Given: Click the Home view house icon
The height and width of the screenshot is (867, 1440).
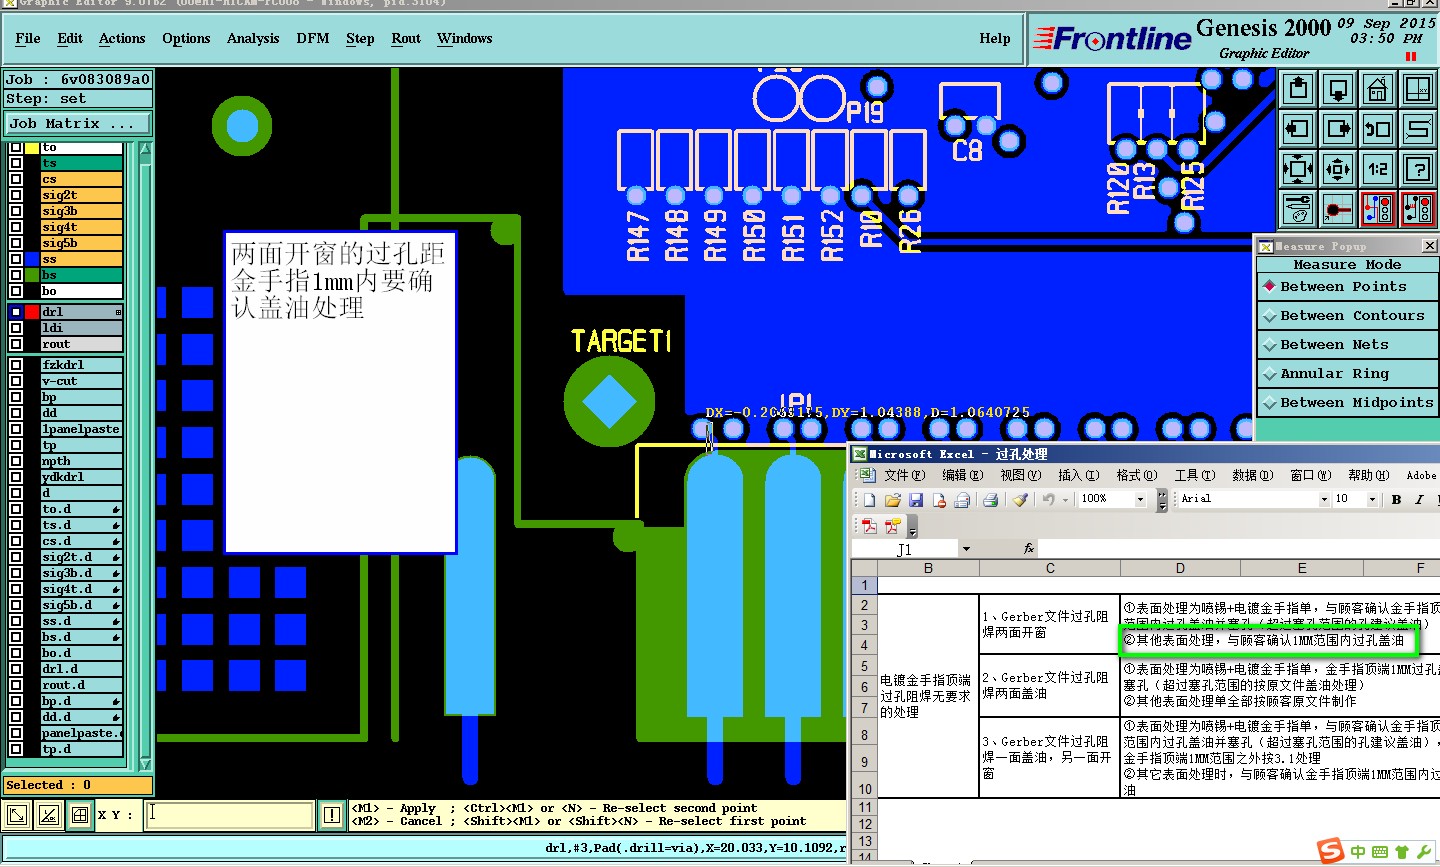Looking at the screenshot, I should 1378,89.
